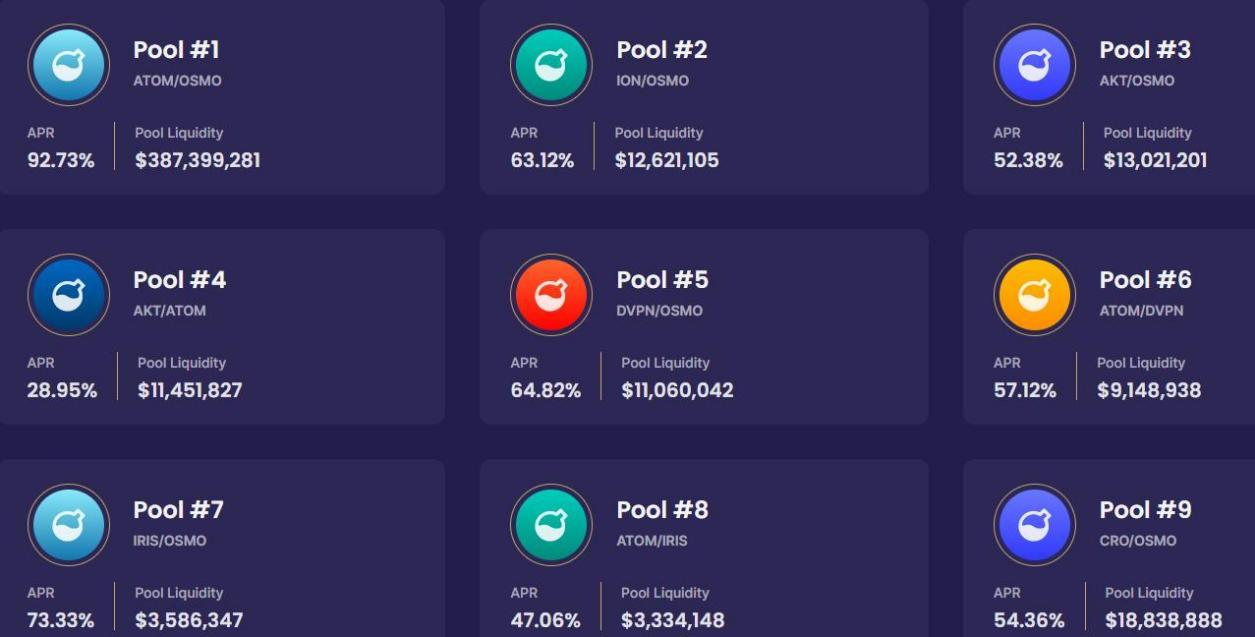The width and height of the screenshot is (1255, 637).
Task: Click the teal Pool #8 flask icon
Action: pos(551,525)
